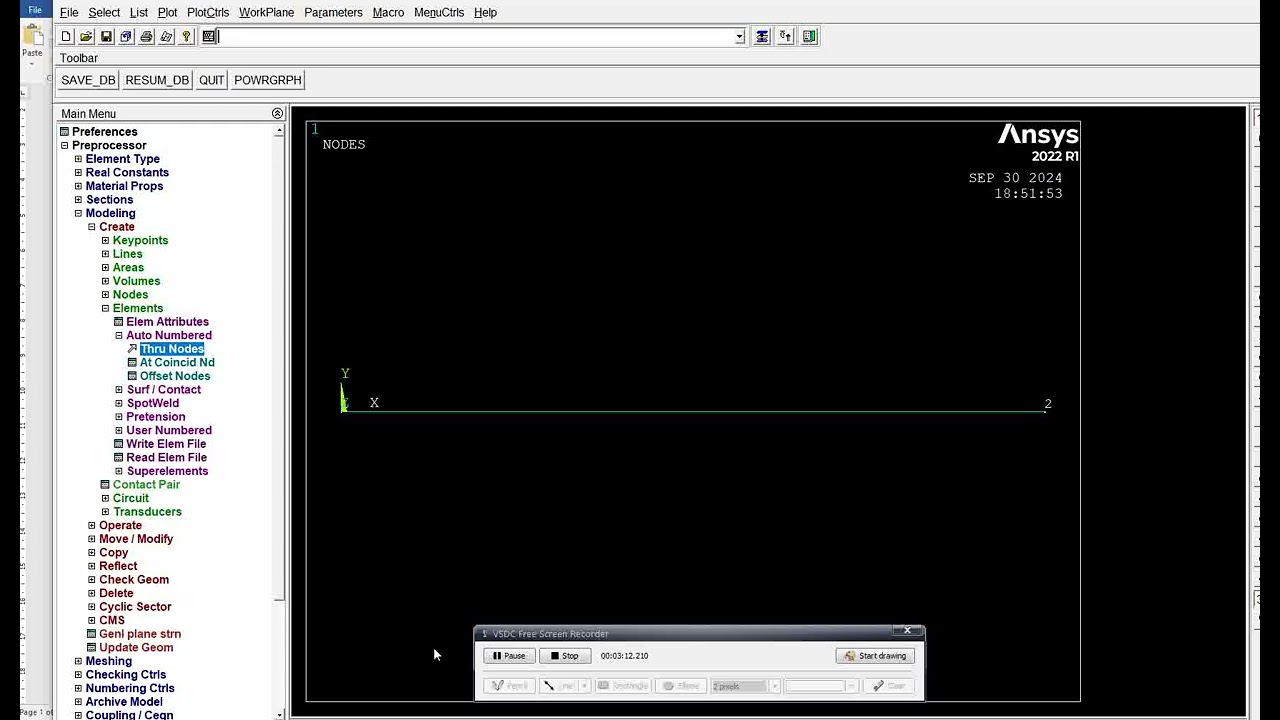Expand the Real Constants node

78,173
